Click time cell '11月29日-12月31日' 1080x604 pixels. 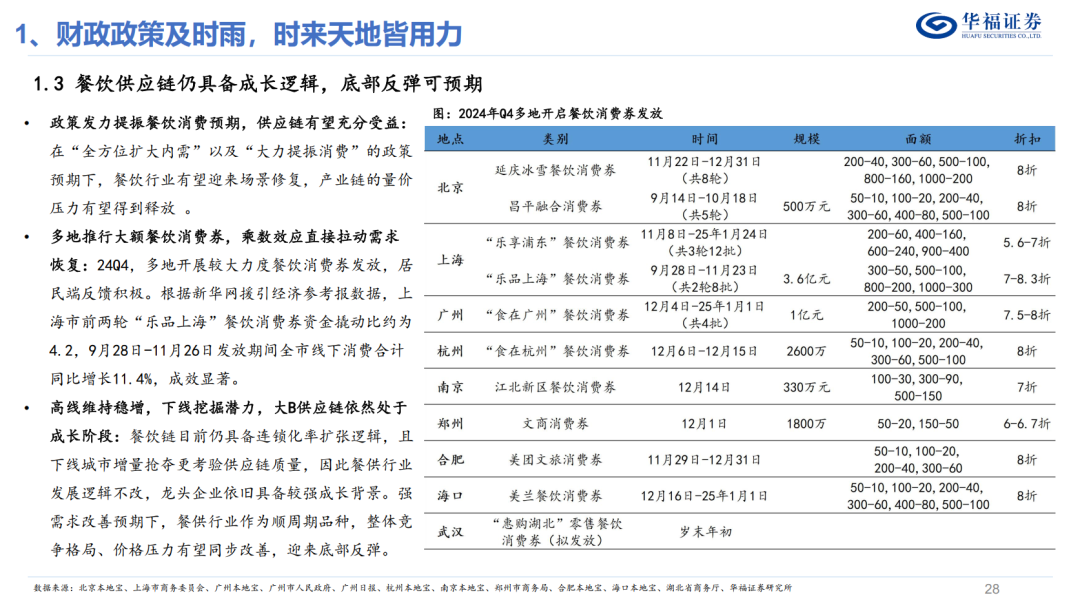704,459
